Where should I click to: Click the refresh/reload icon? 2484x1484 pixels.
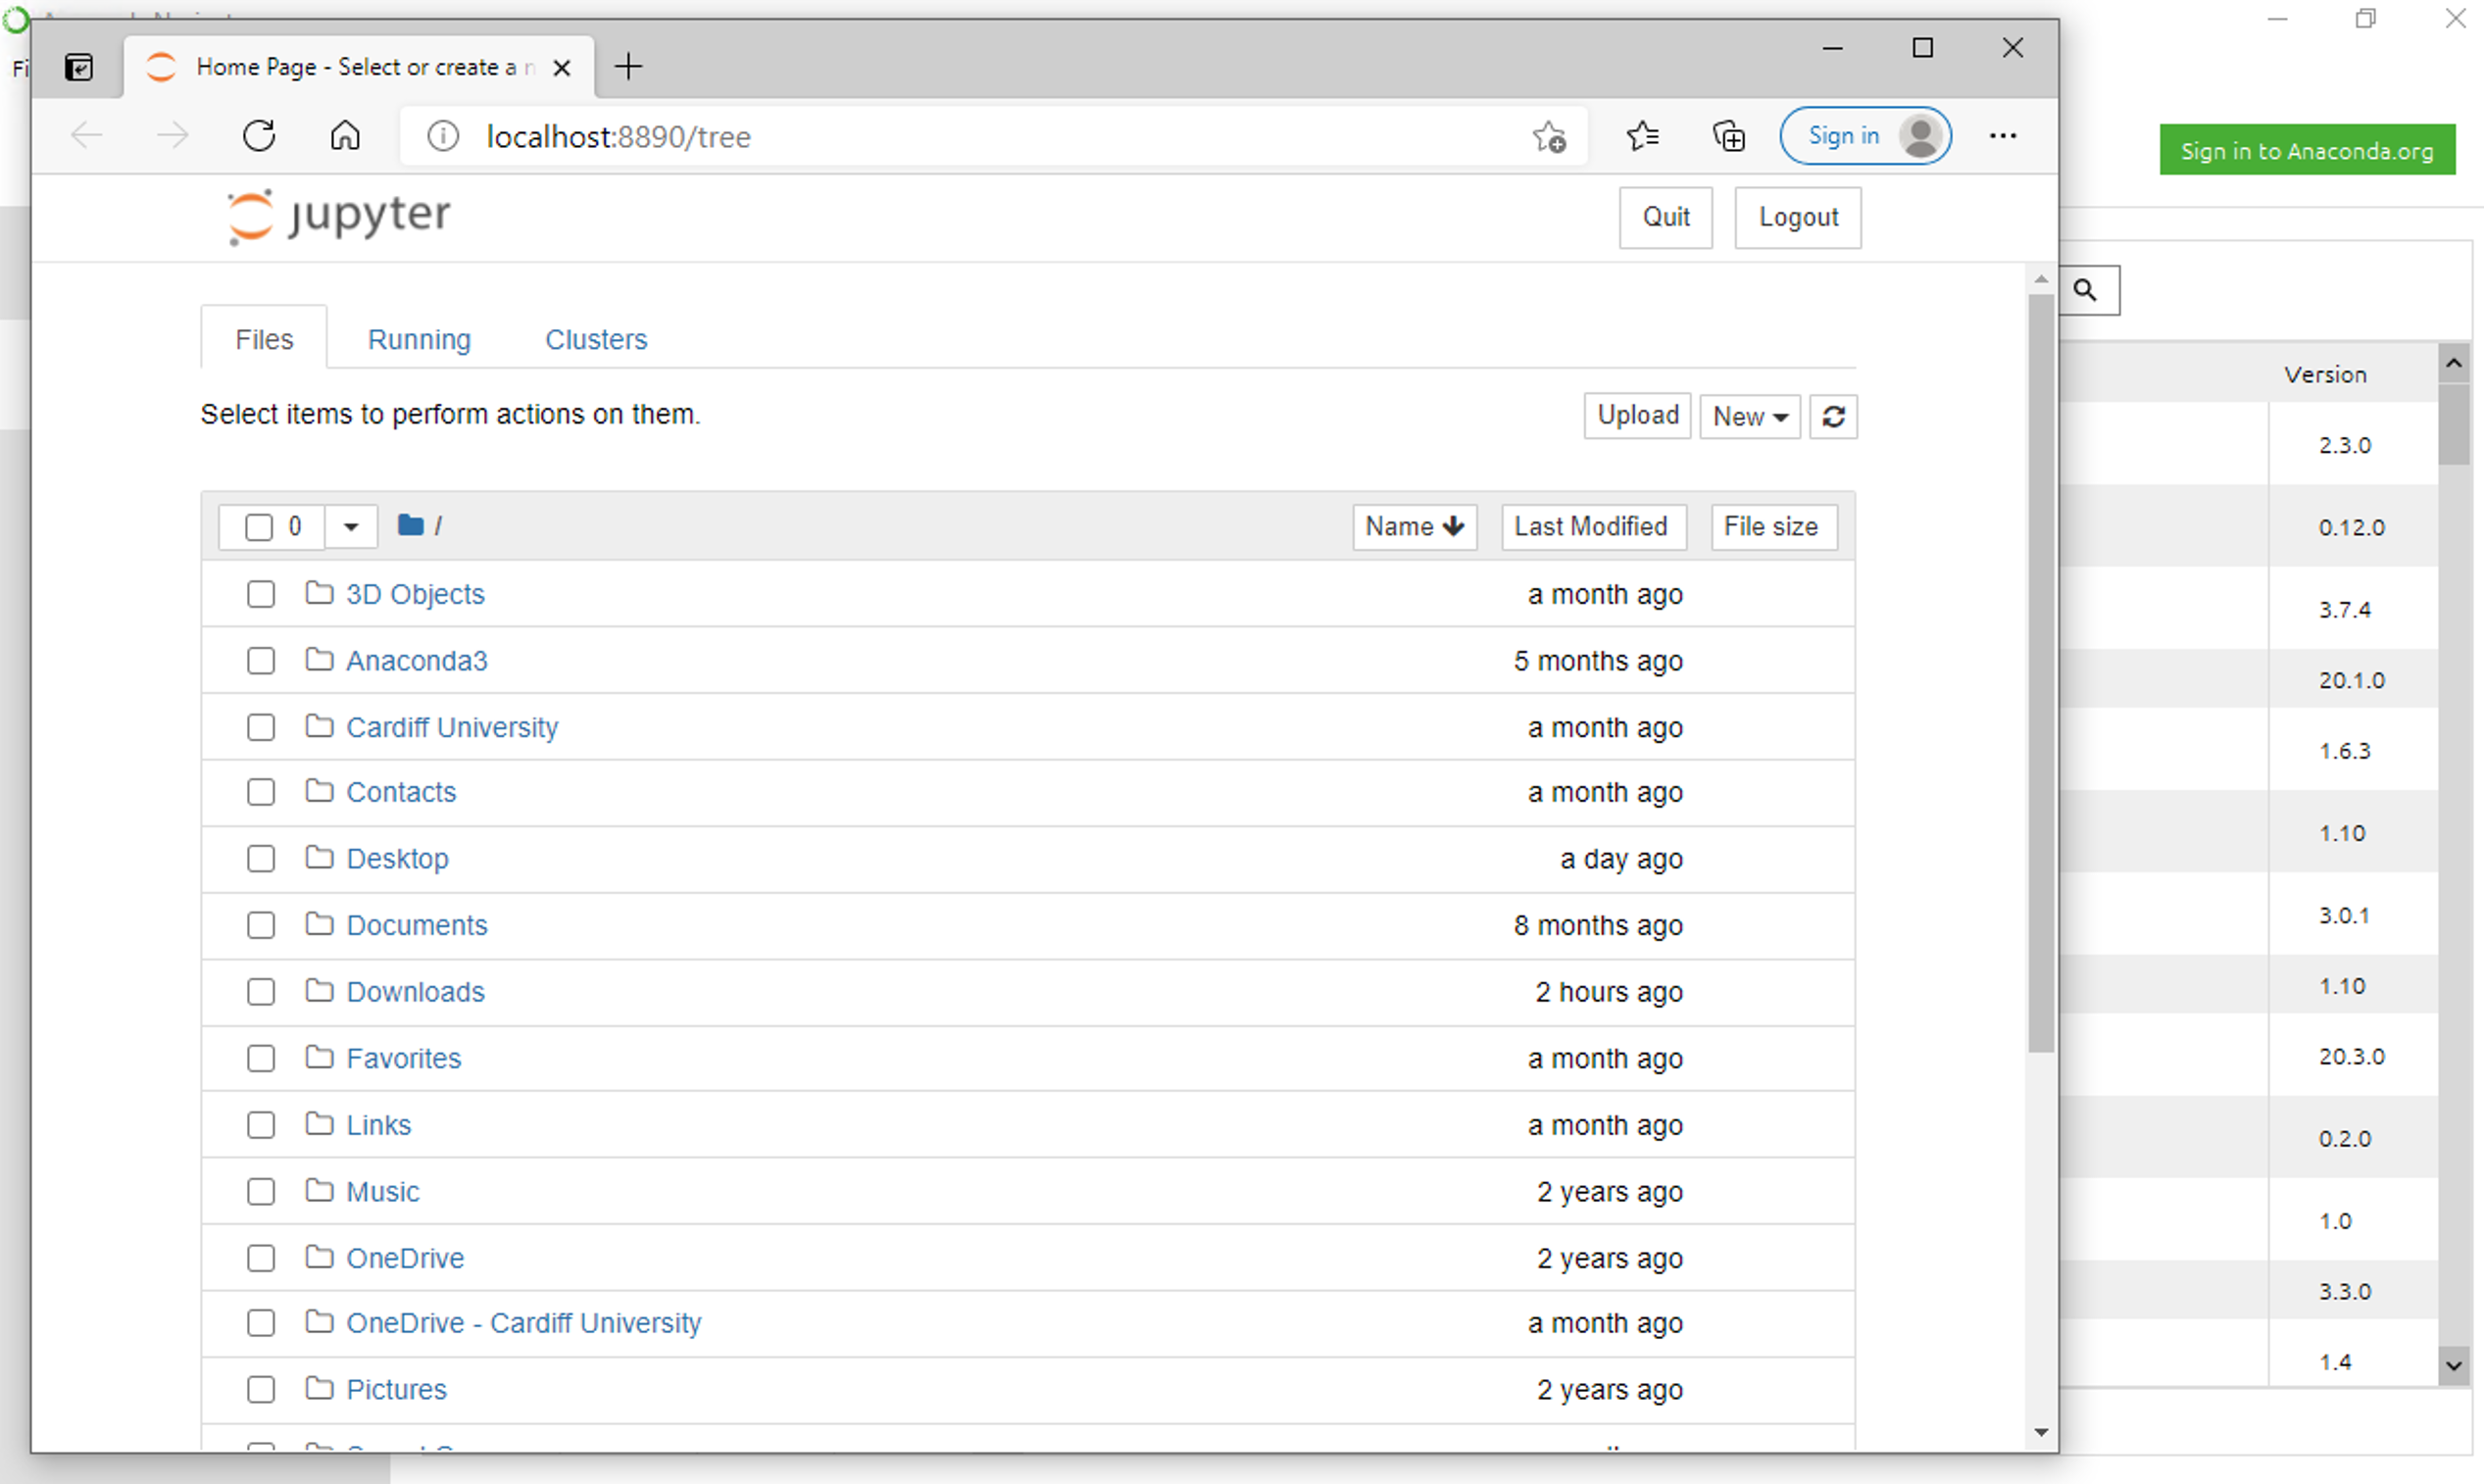(x=1834, y=417)
